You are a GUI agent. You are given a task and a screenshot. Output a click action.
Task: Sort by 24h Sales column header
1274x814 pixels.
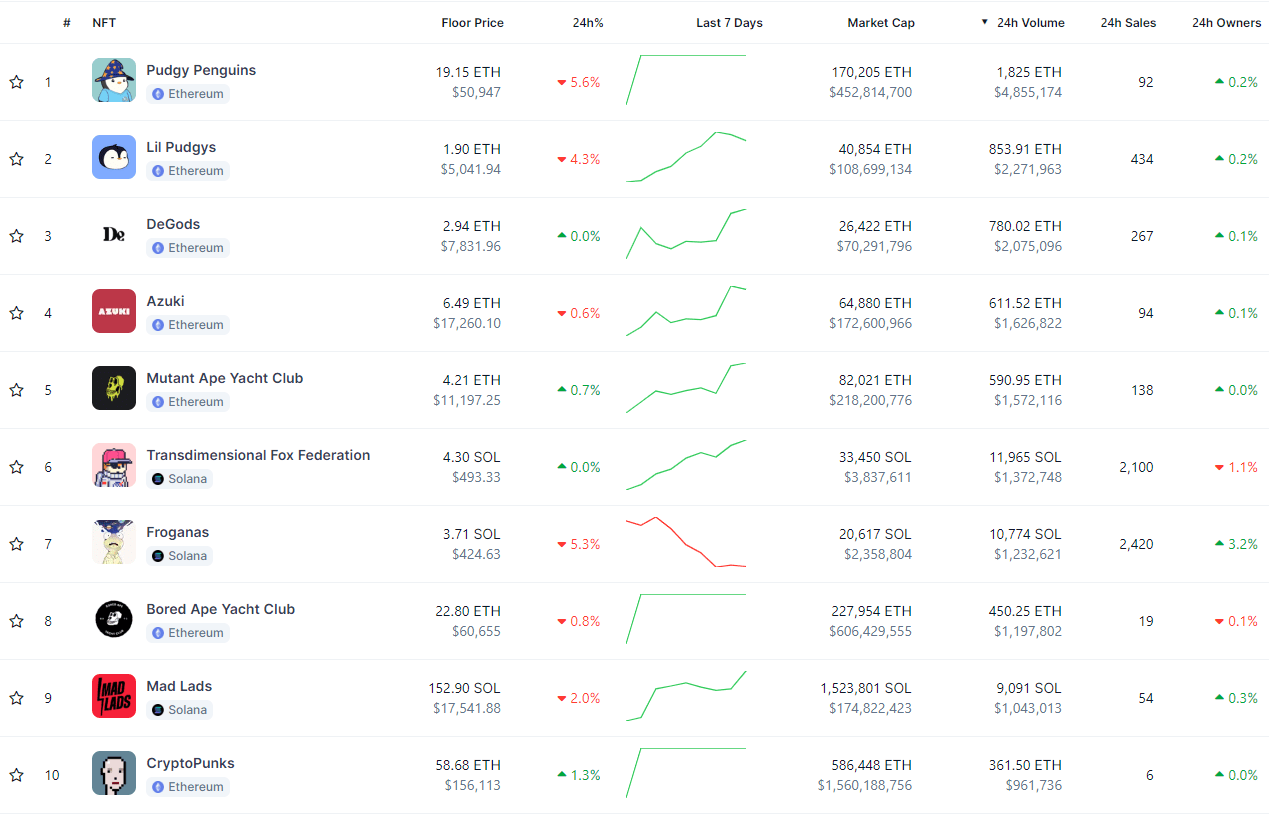1128,23
